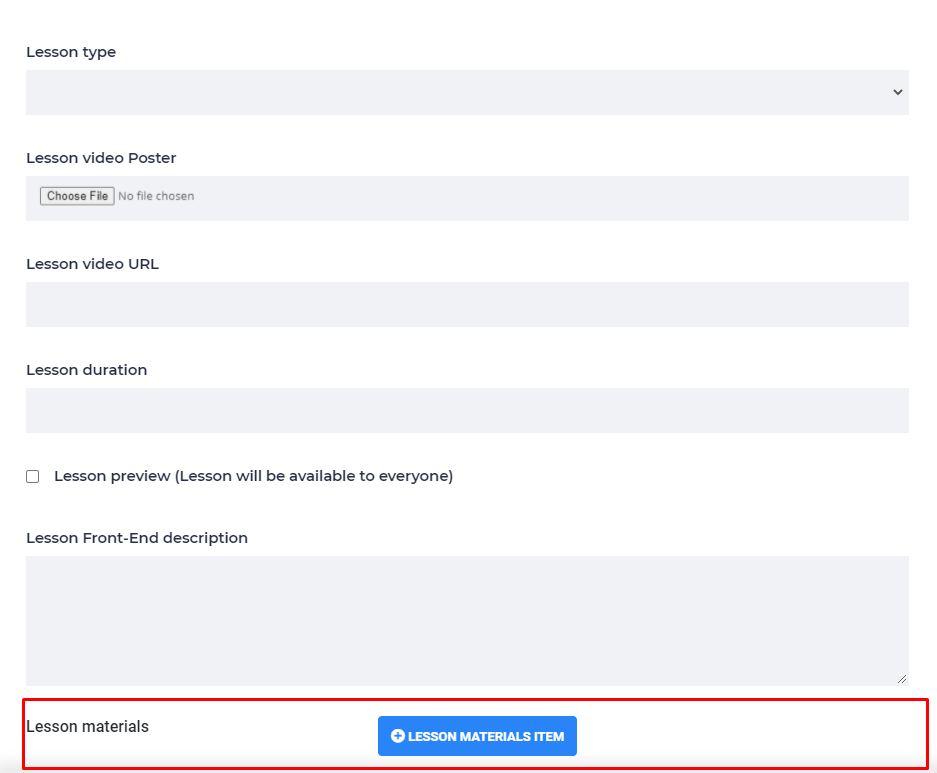
Task: Click the empty space right of Lesson Materials Item button
Action: click(750, 736)
